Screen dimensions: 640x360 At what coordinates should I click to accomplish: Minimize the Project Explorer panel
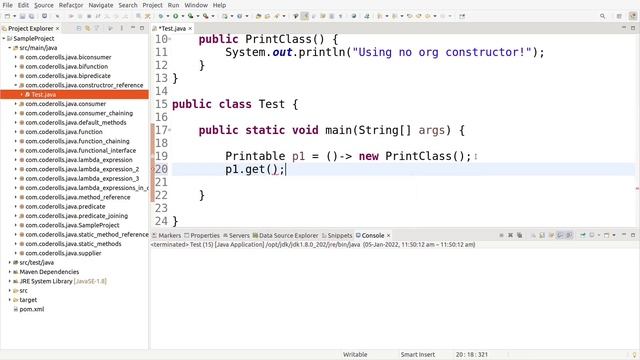(133, 28)
